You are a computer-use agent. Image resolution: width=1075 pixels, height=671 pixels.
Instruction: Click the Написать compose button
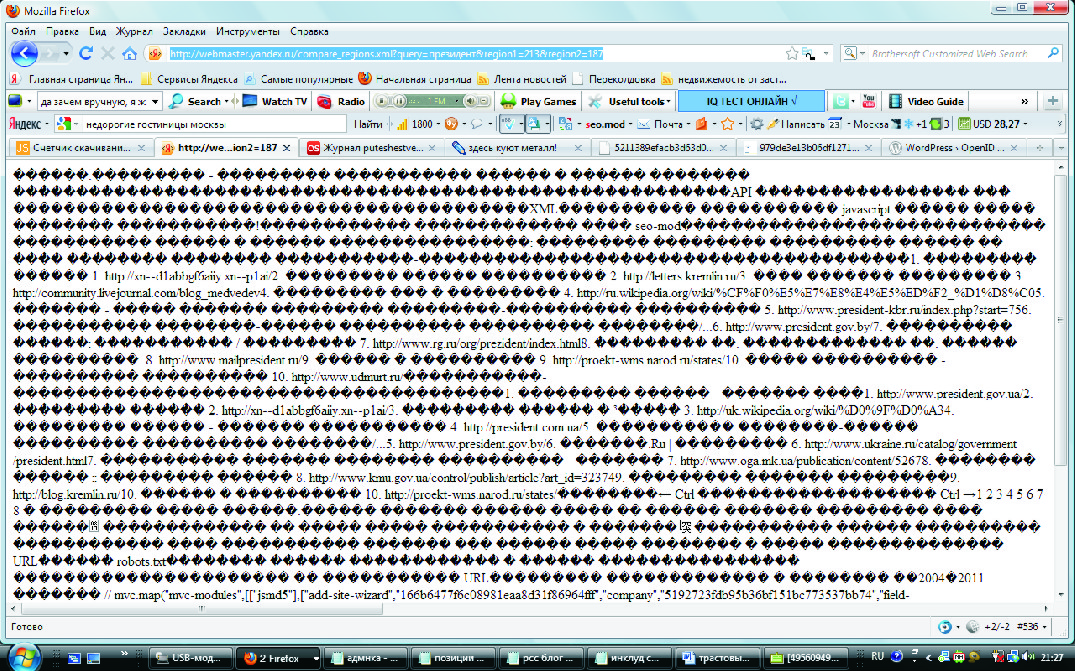click(x=795, y=124)
